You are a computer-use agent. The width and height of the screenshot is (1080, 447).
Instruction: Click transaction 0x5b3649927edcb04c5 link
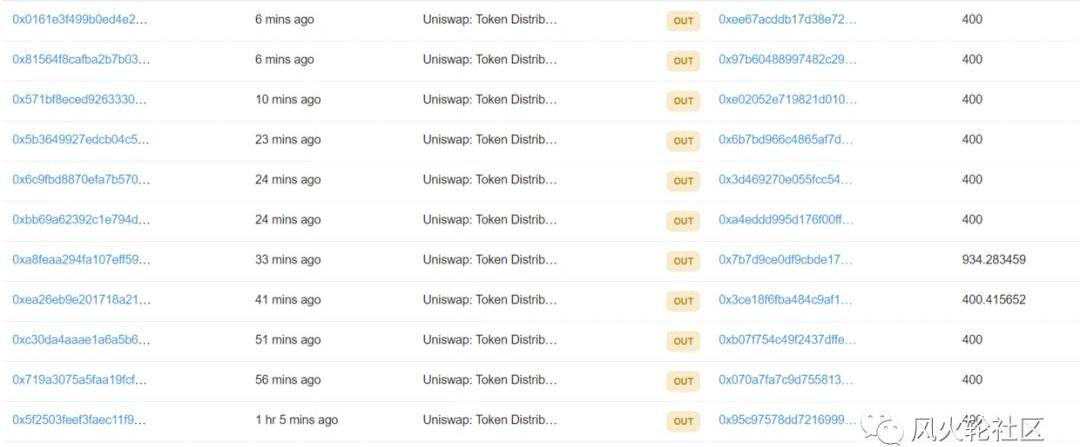pos(81,139)
